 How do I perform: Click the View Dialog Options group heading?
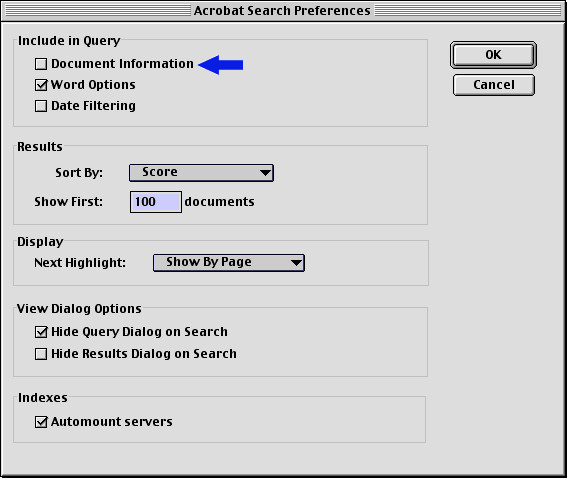(x=79, y=309)
